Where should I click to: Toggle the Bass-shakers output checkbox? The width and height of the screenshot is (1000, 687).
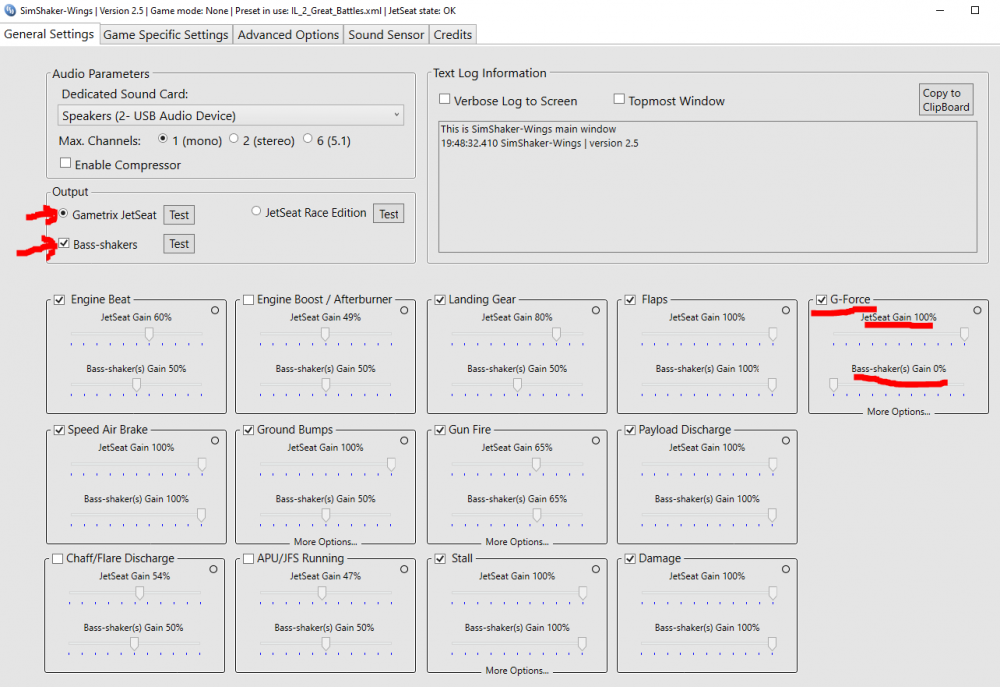pos(64,243)
